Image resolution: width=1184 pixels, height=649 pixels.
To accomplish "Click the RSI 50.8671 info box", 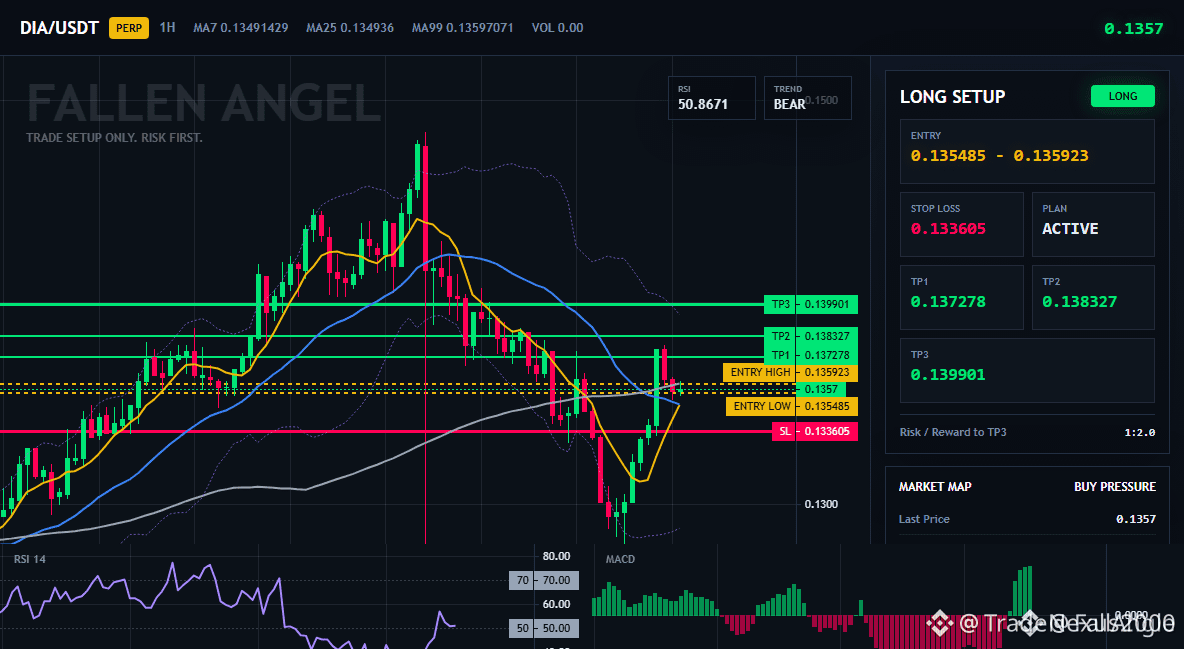I will pos(711,98).
